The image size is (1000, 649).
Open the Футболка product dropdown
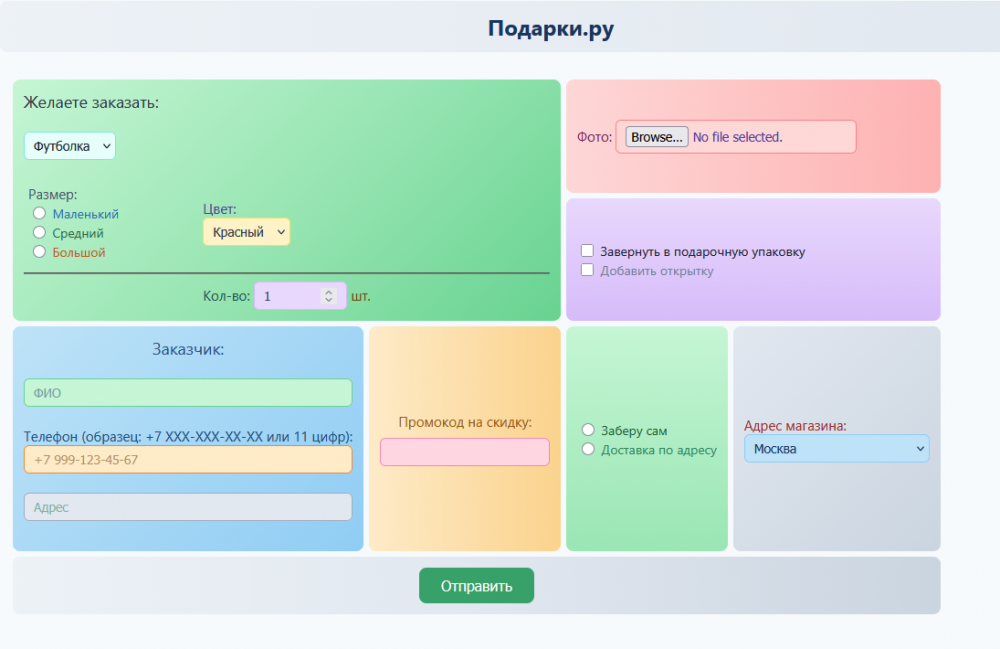(70, 146)
